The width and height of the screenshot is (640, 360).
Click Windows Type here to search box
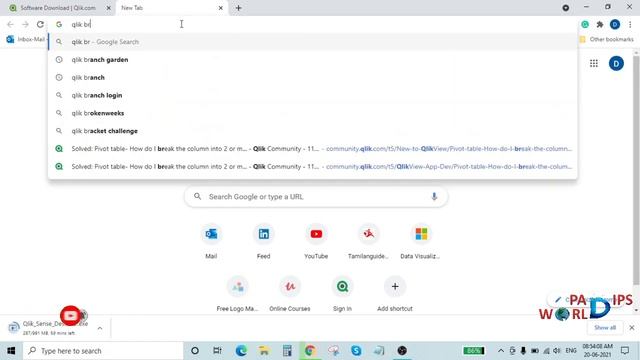[x=103, y=351]
